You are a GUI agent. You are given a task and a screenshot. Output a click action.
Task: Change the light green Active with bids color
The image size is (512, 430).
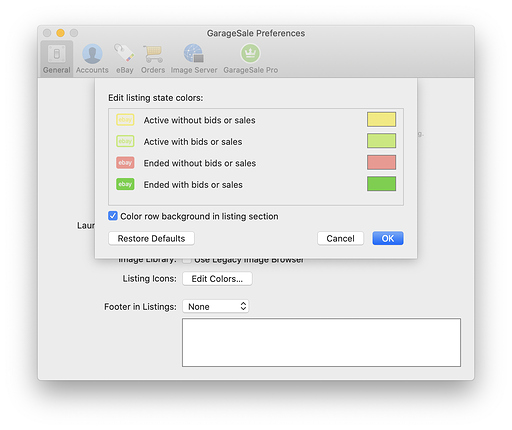381,141
